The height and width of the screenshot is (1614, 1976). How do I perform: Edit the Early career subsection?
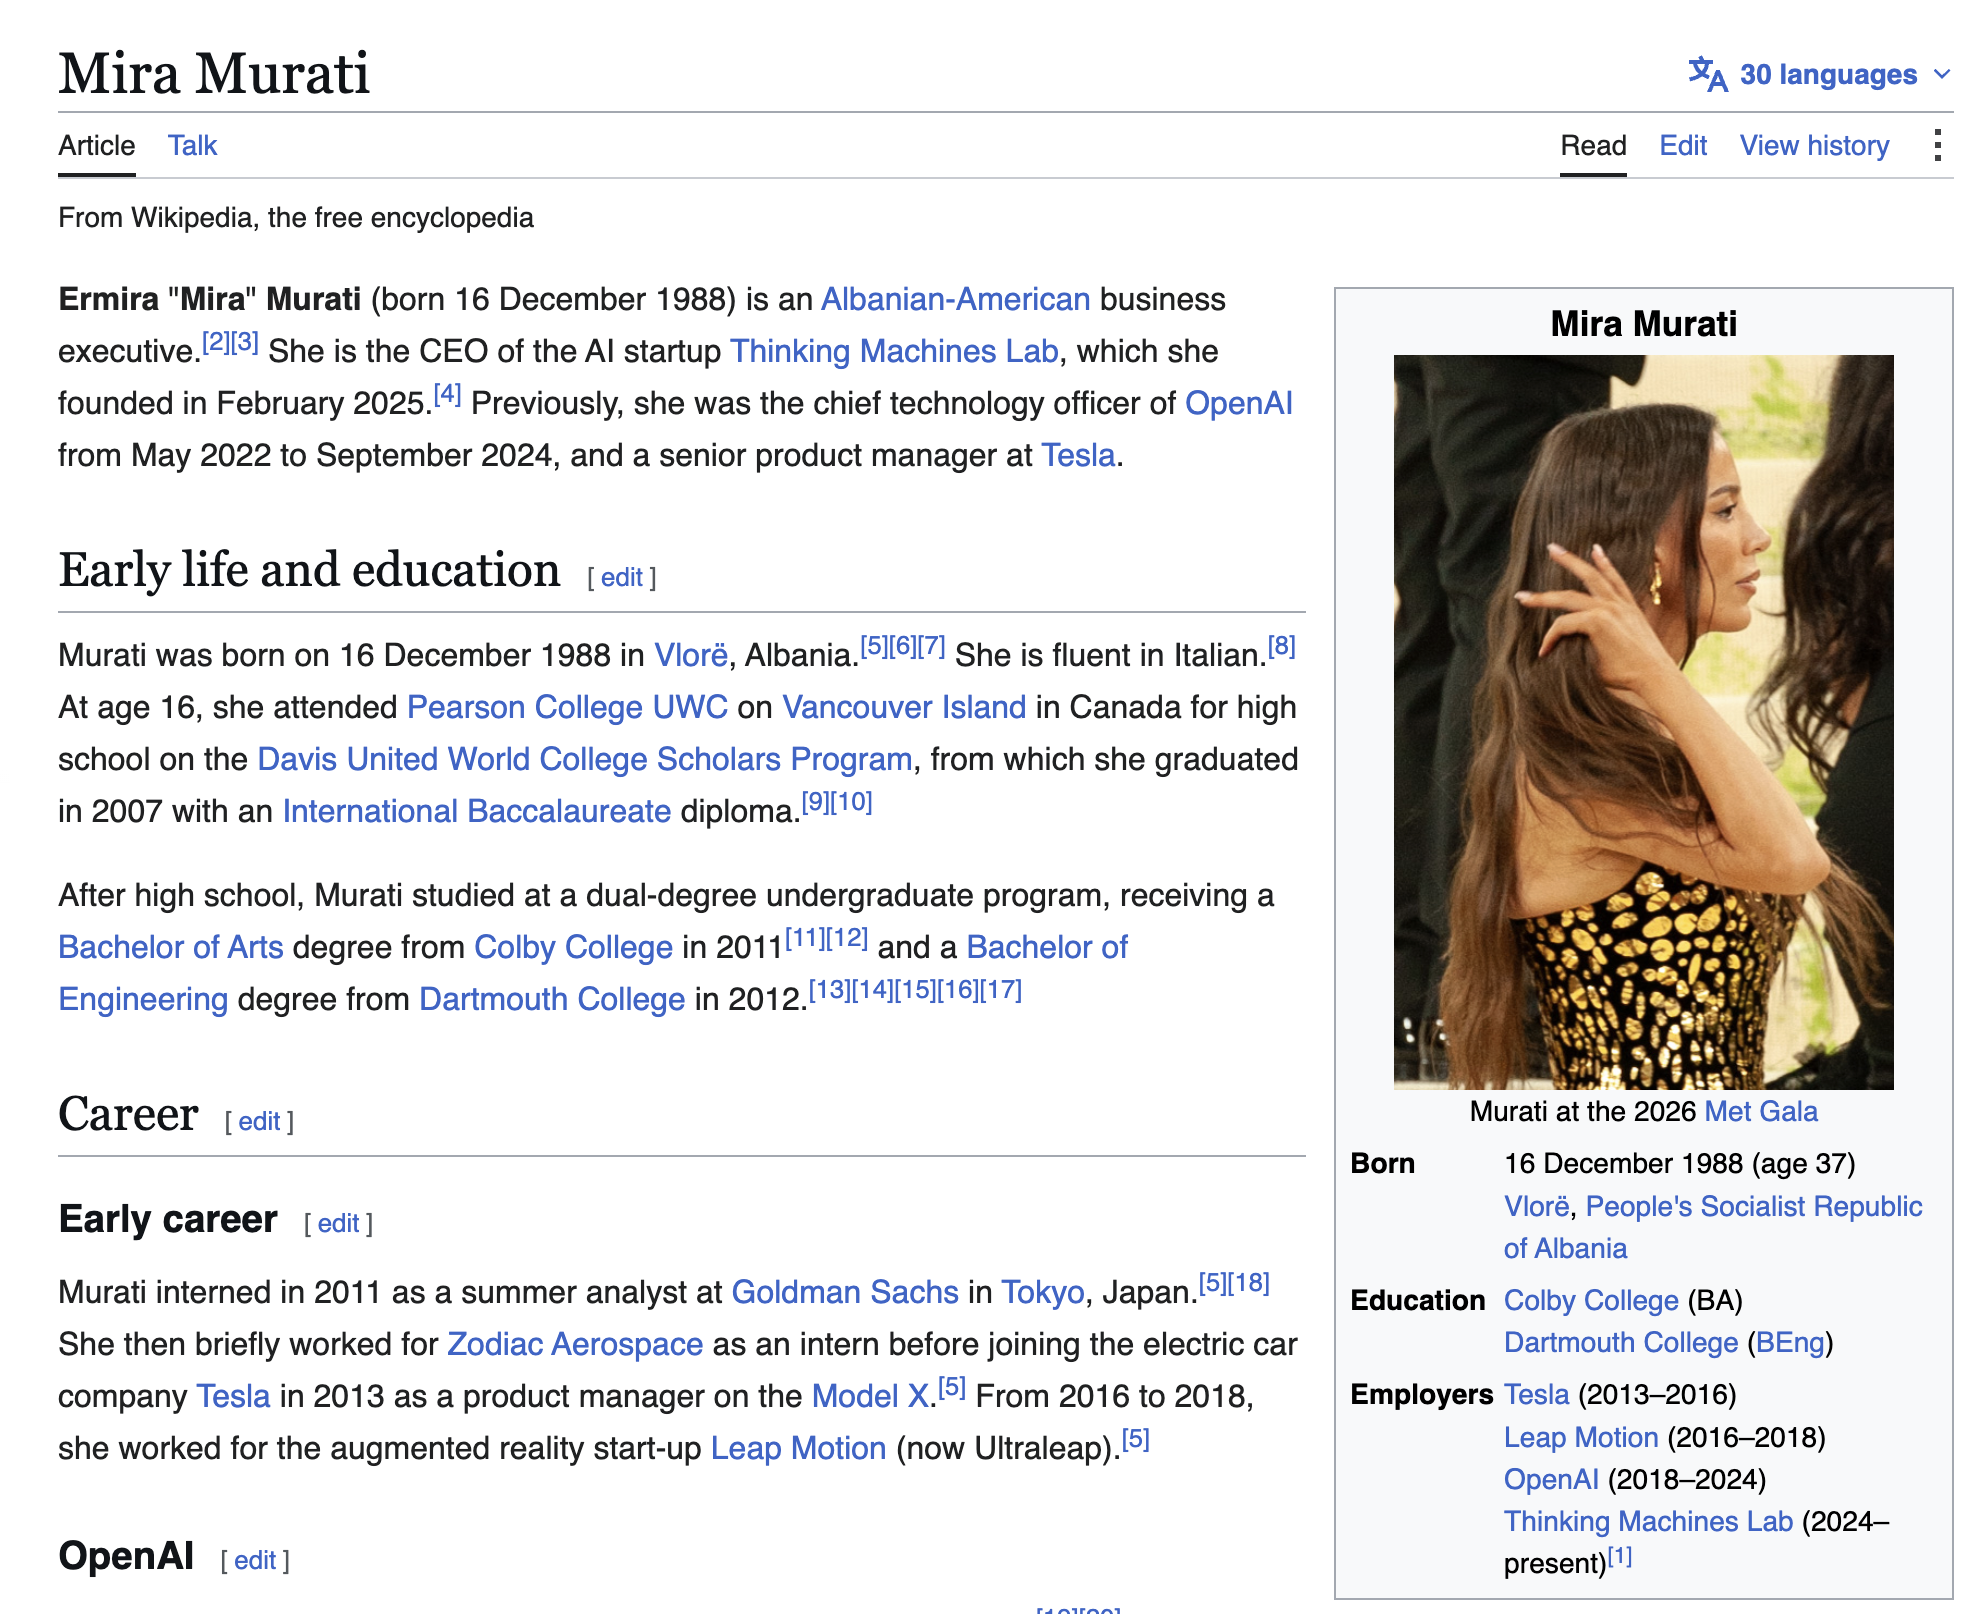[x=338, y=1223]
